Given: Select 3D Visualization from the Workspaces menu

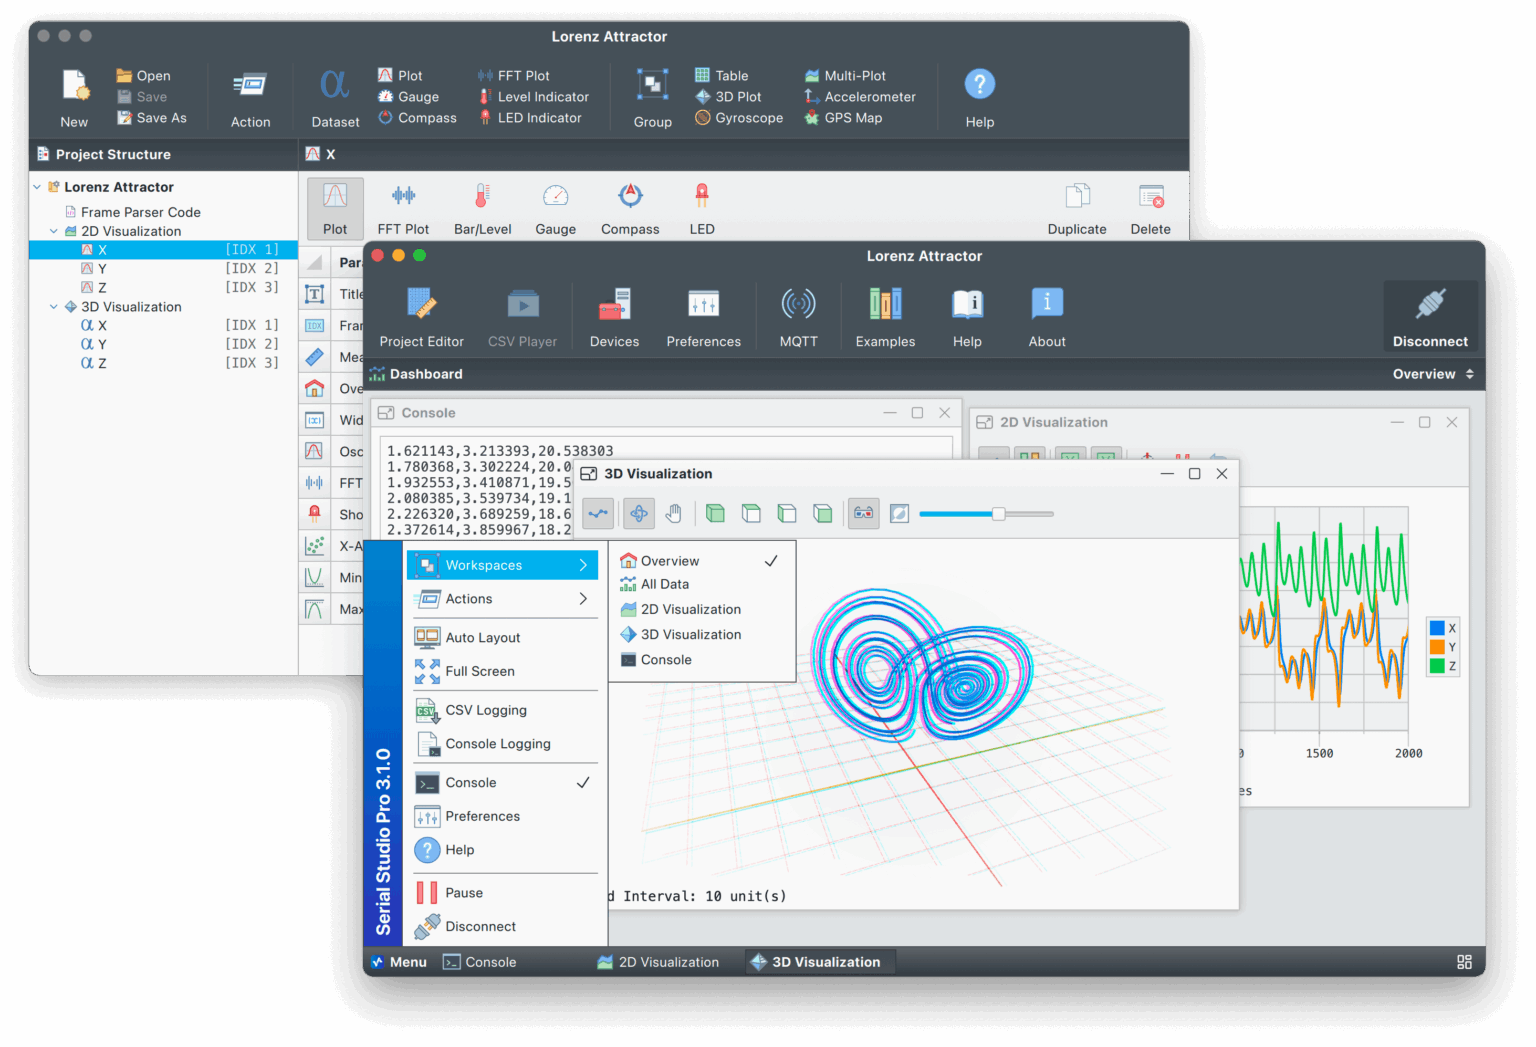Looking at the screenshot, I should point(692,634).
